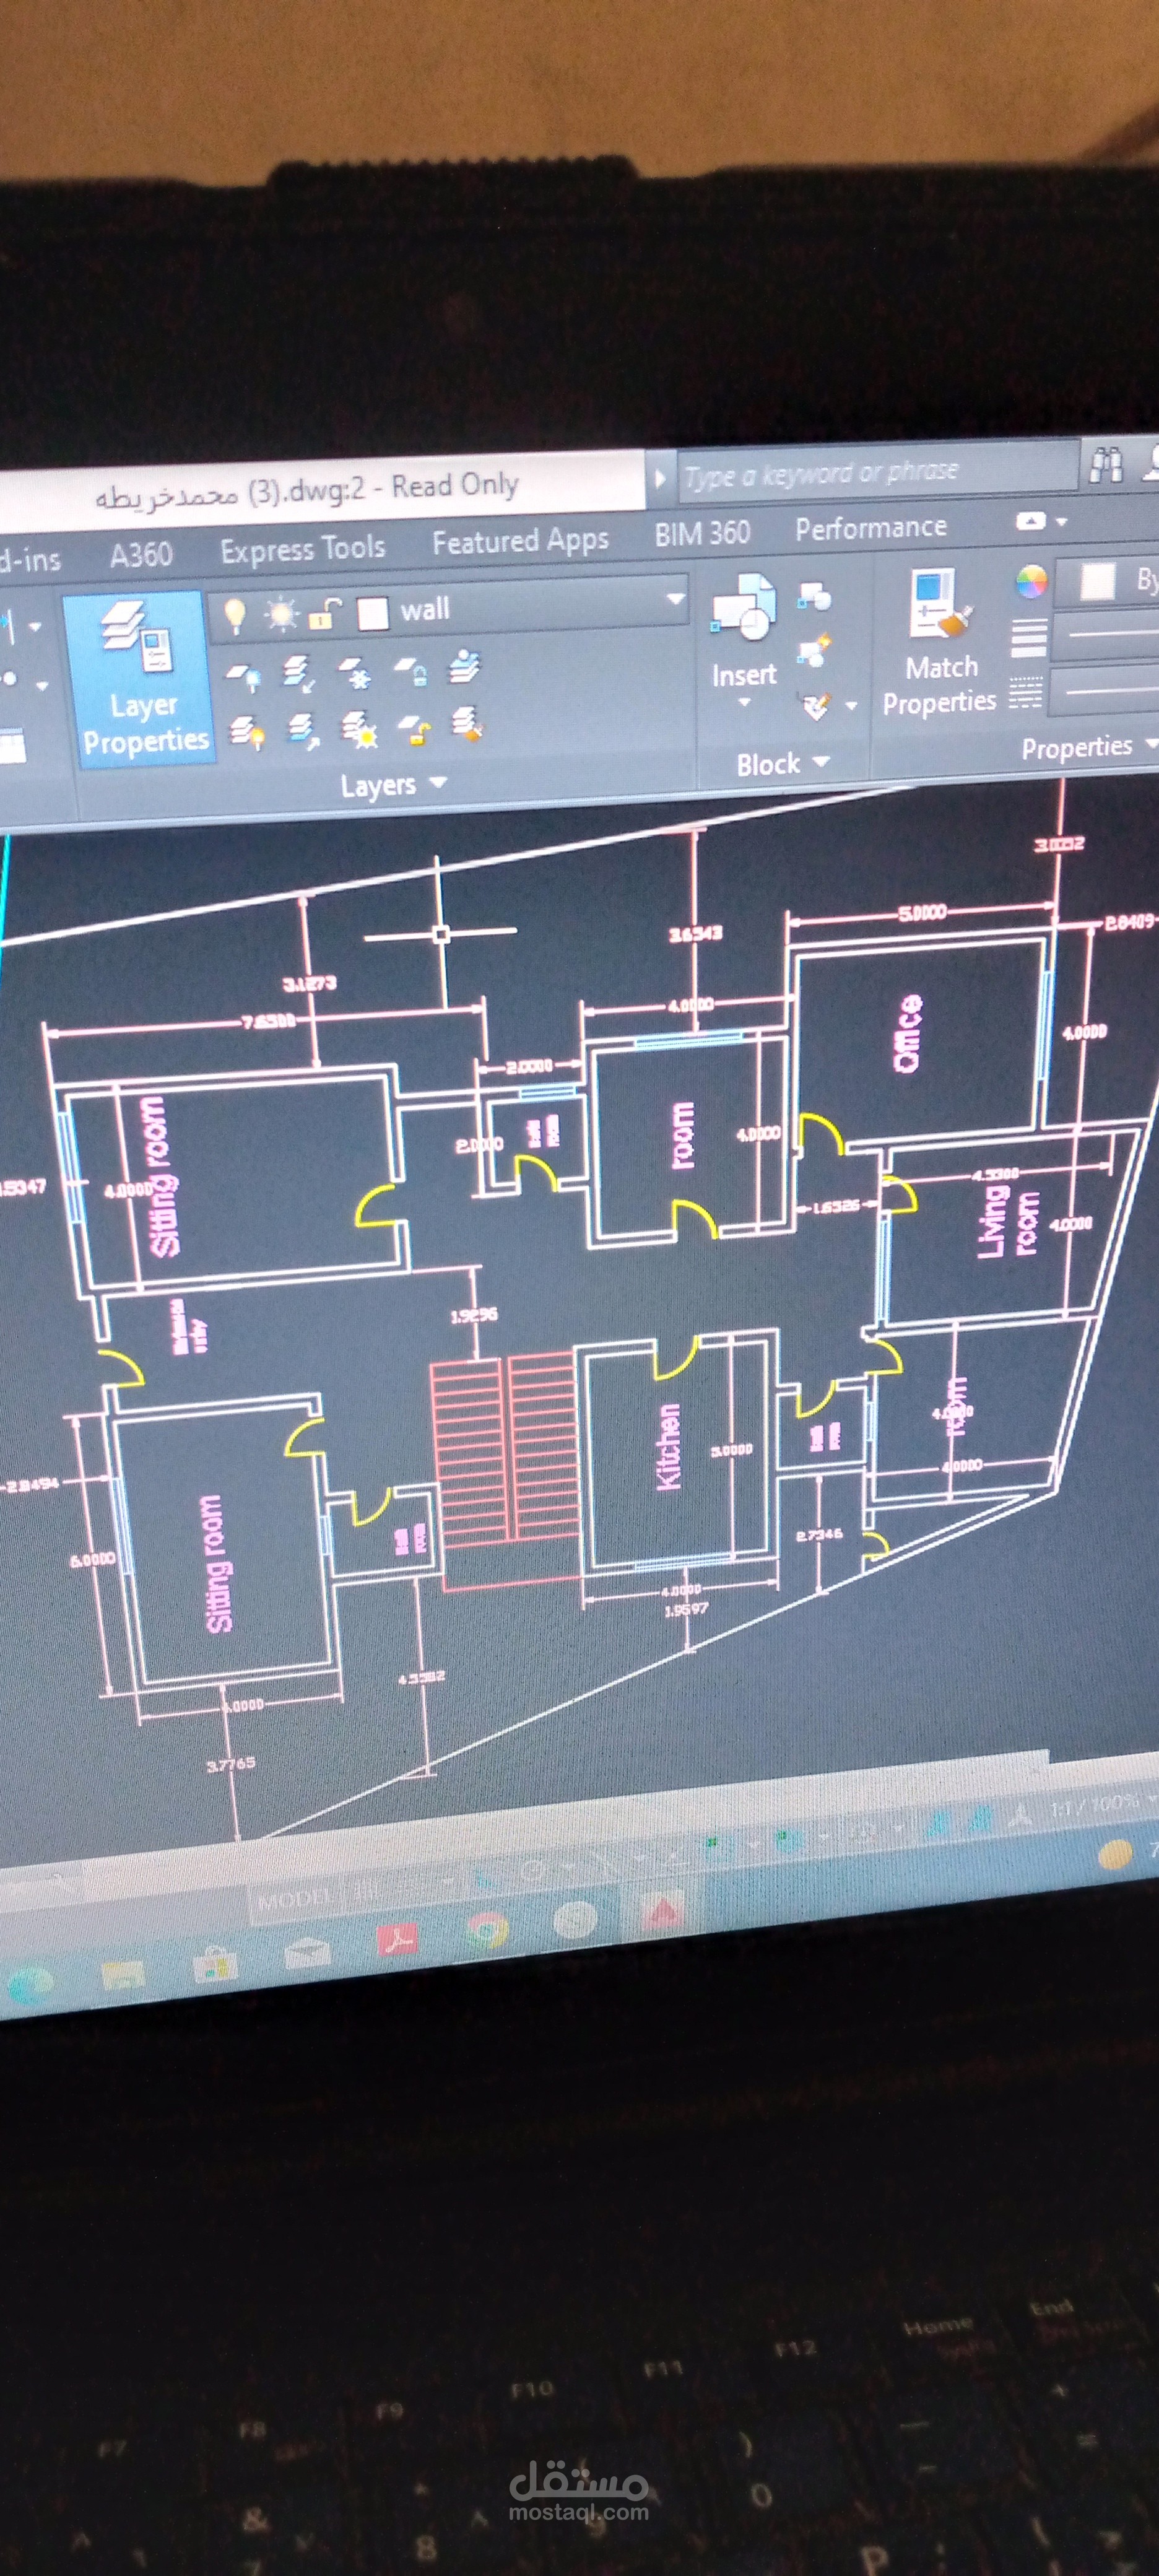Select the Kitchen text label
The image size is (1159, 2576).
tap(668, 1447)
